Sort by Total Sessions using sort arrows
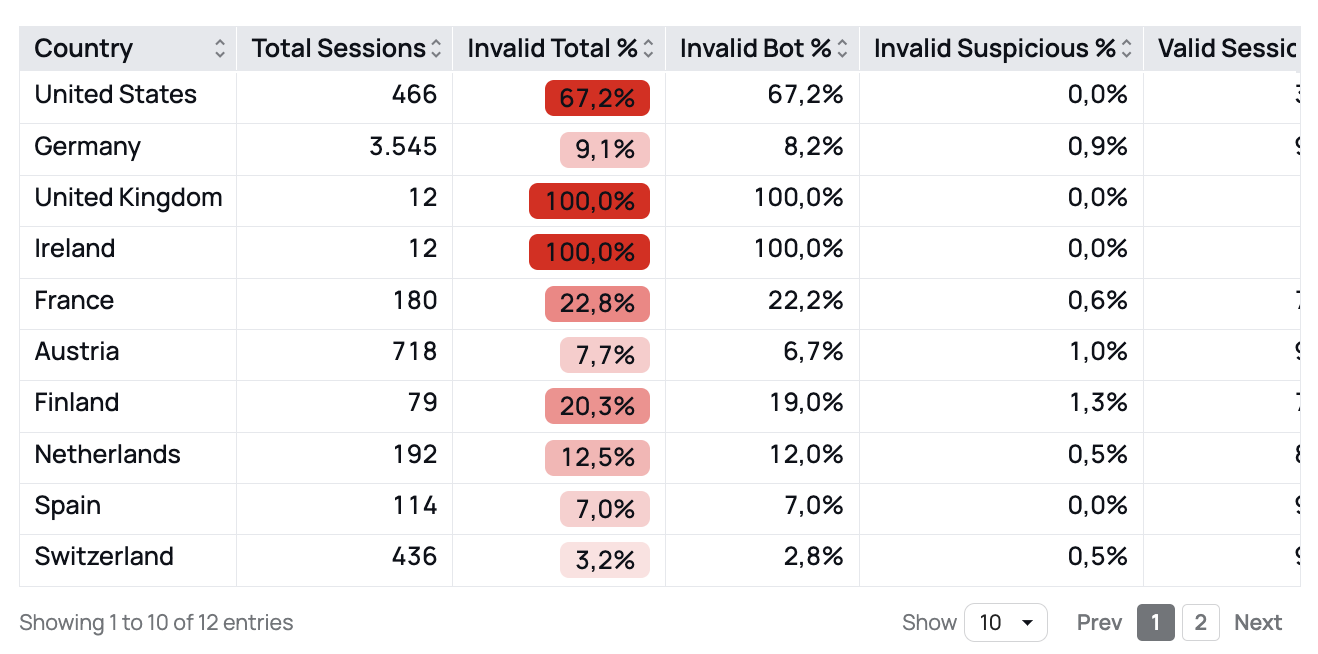Image resolution: width=1318 pixels, height=654 pixels. 436,48
